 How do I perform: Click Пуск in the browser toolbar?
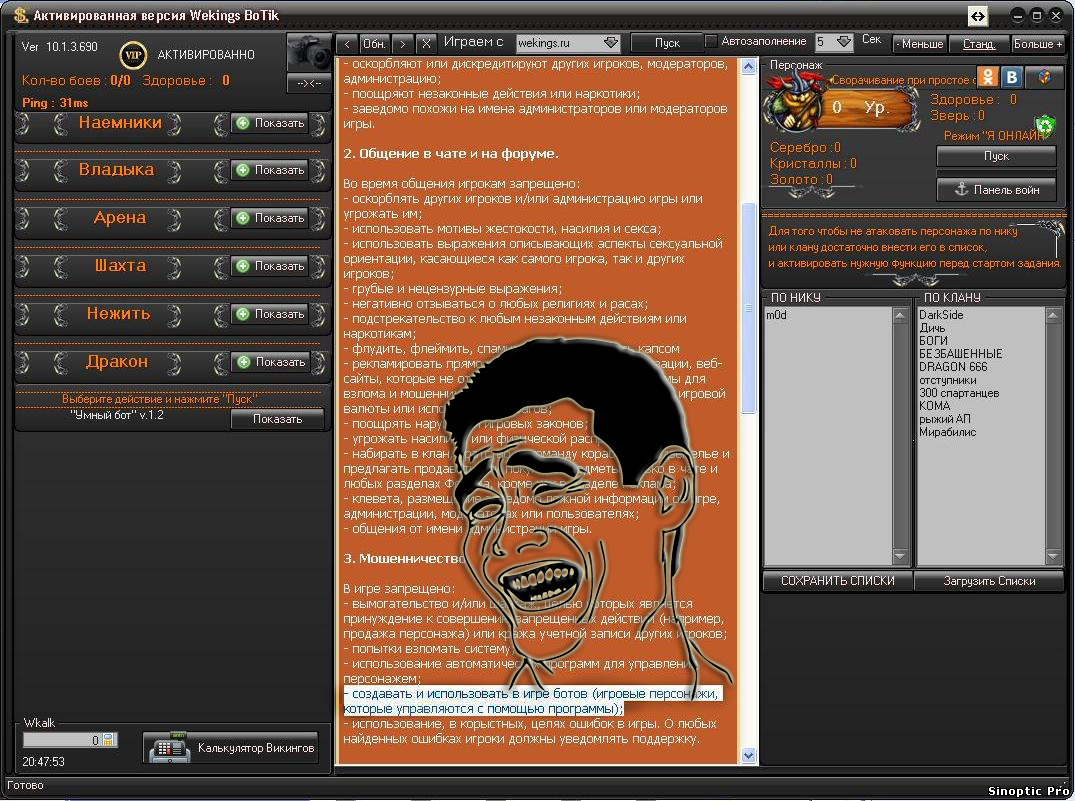click(667, 43)
